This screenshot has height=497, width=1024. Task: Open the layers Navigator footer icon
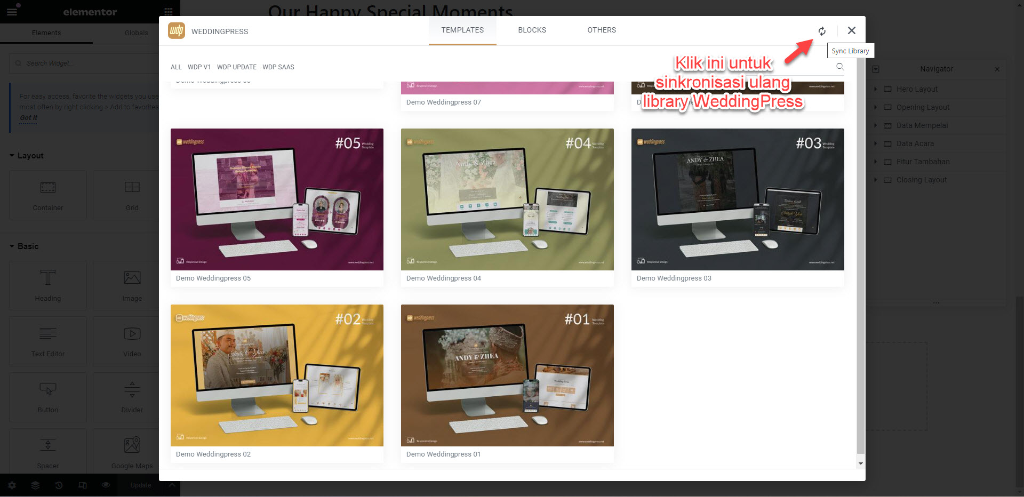(35, 485)
